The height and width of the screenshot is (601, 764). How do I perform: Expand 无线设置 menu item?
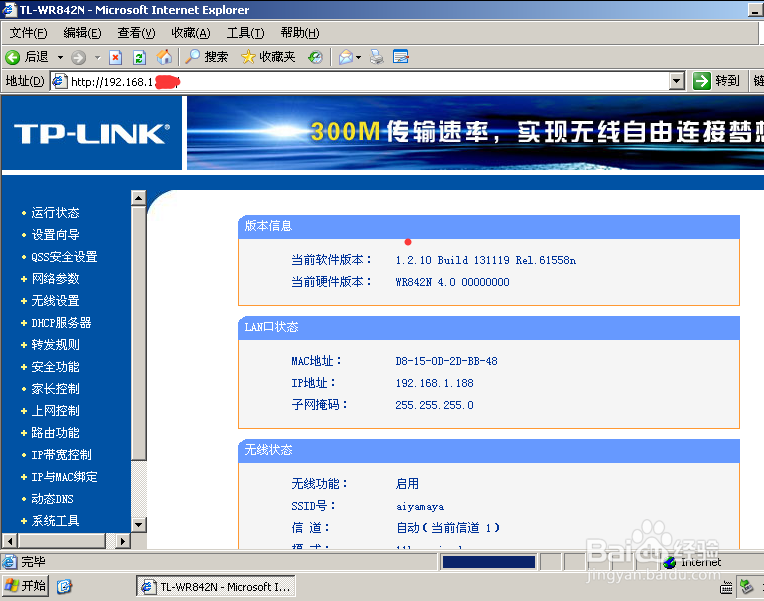point(55,301)
